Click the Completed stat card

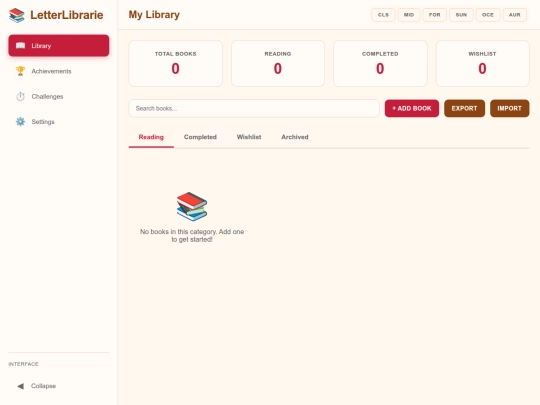click(380, 63)
